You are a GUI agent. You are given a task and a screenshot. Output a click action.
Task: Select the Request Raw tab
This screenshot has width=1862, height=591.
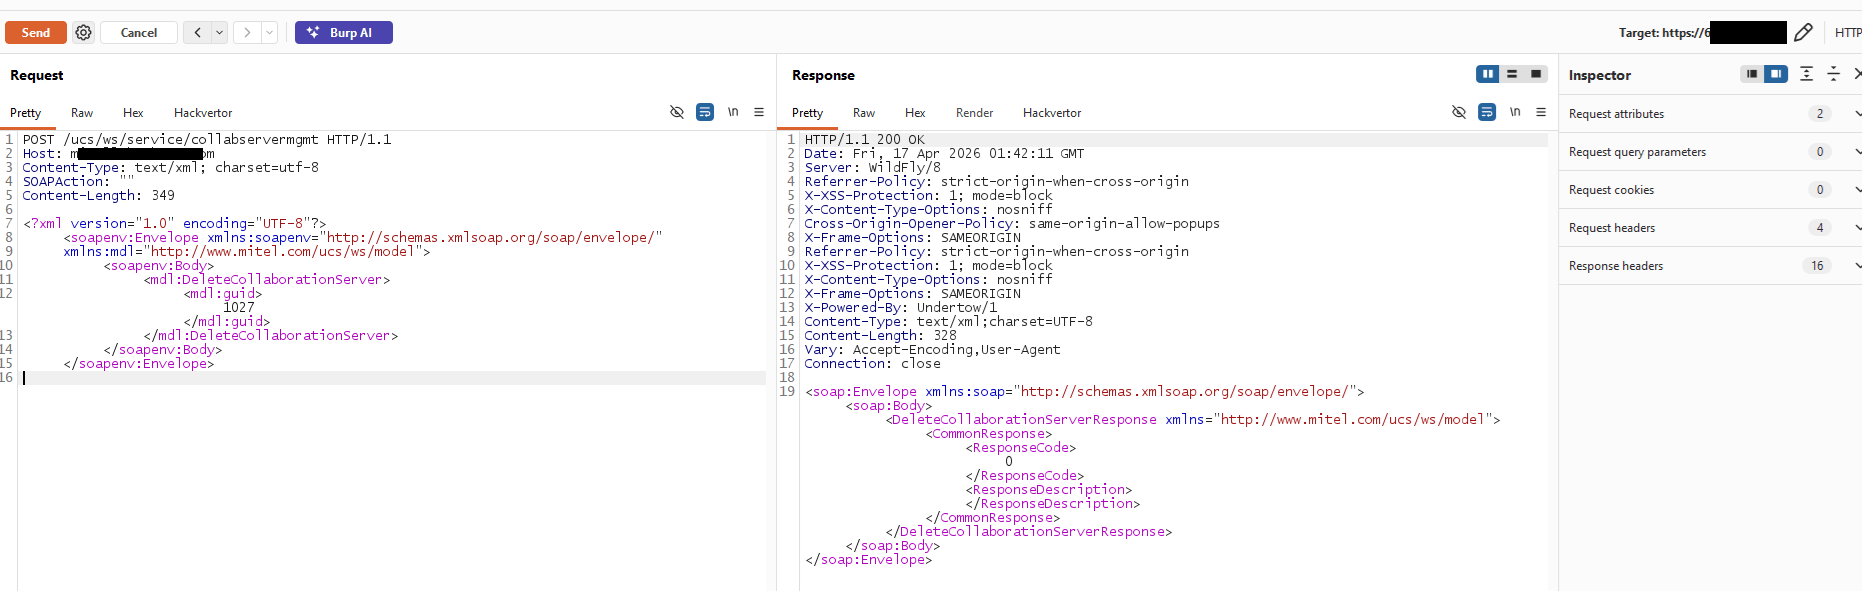(x=82, y=113)
